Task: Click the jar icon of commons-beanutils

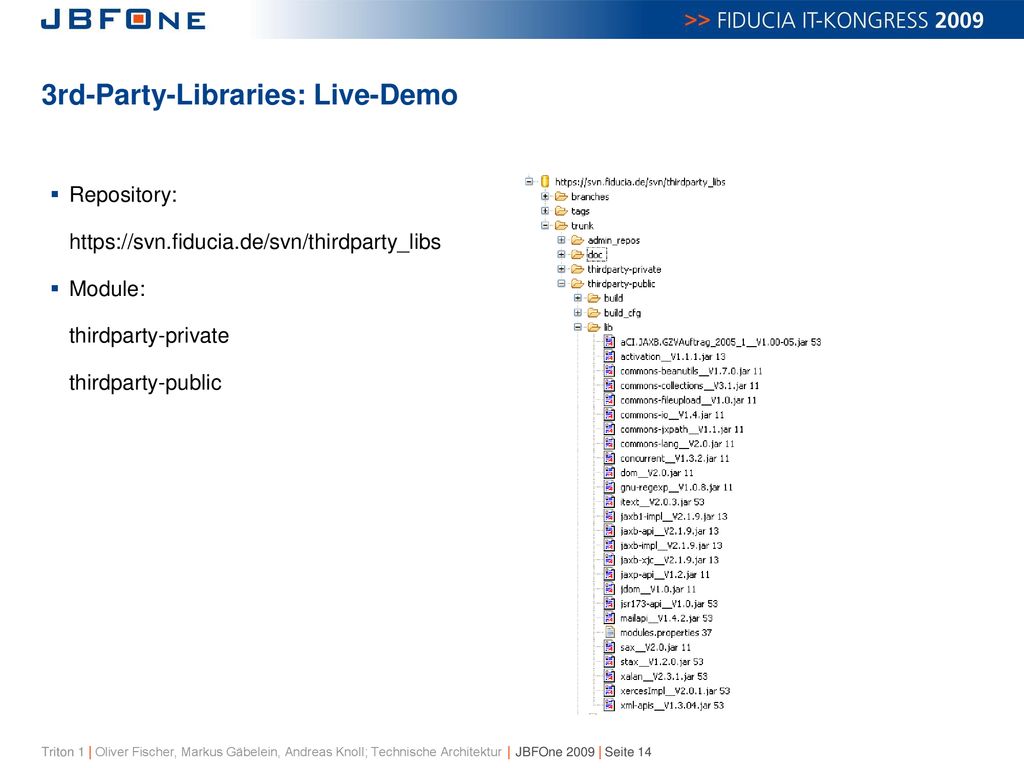Action: pyautogui.click(x=609, y=371)
